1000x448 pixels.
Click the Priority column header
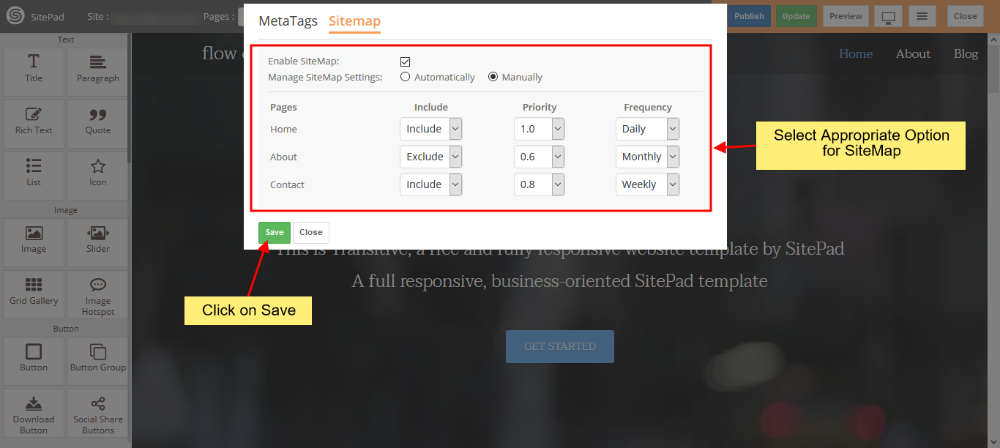540,107
